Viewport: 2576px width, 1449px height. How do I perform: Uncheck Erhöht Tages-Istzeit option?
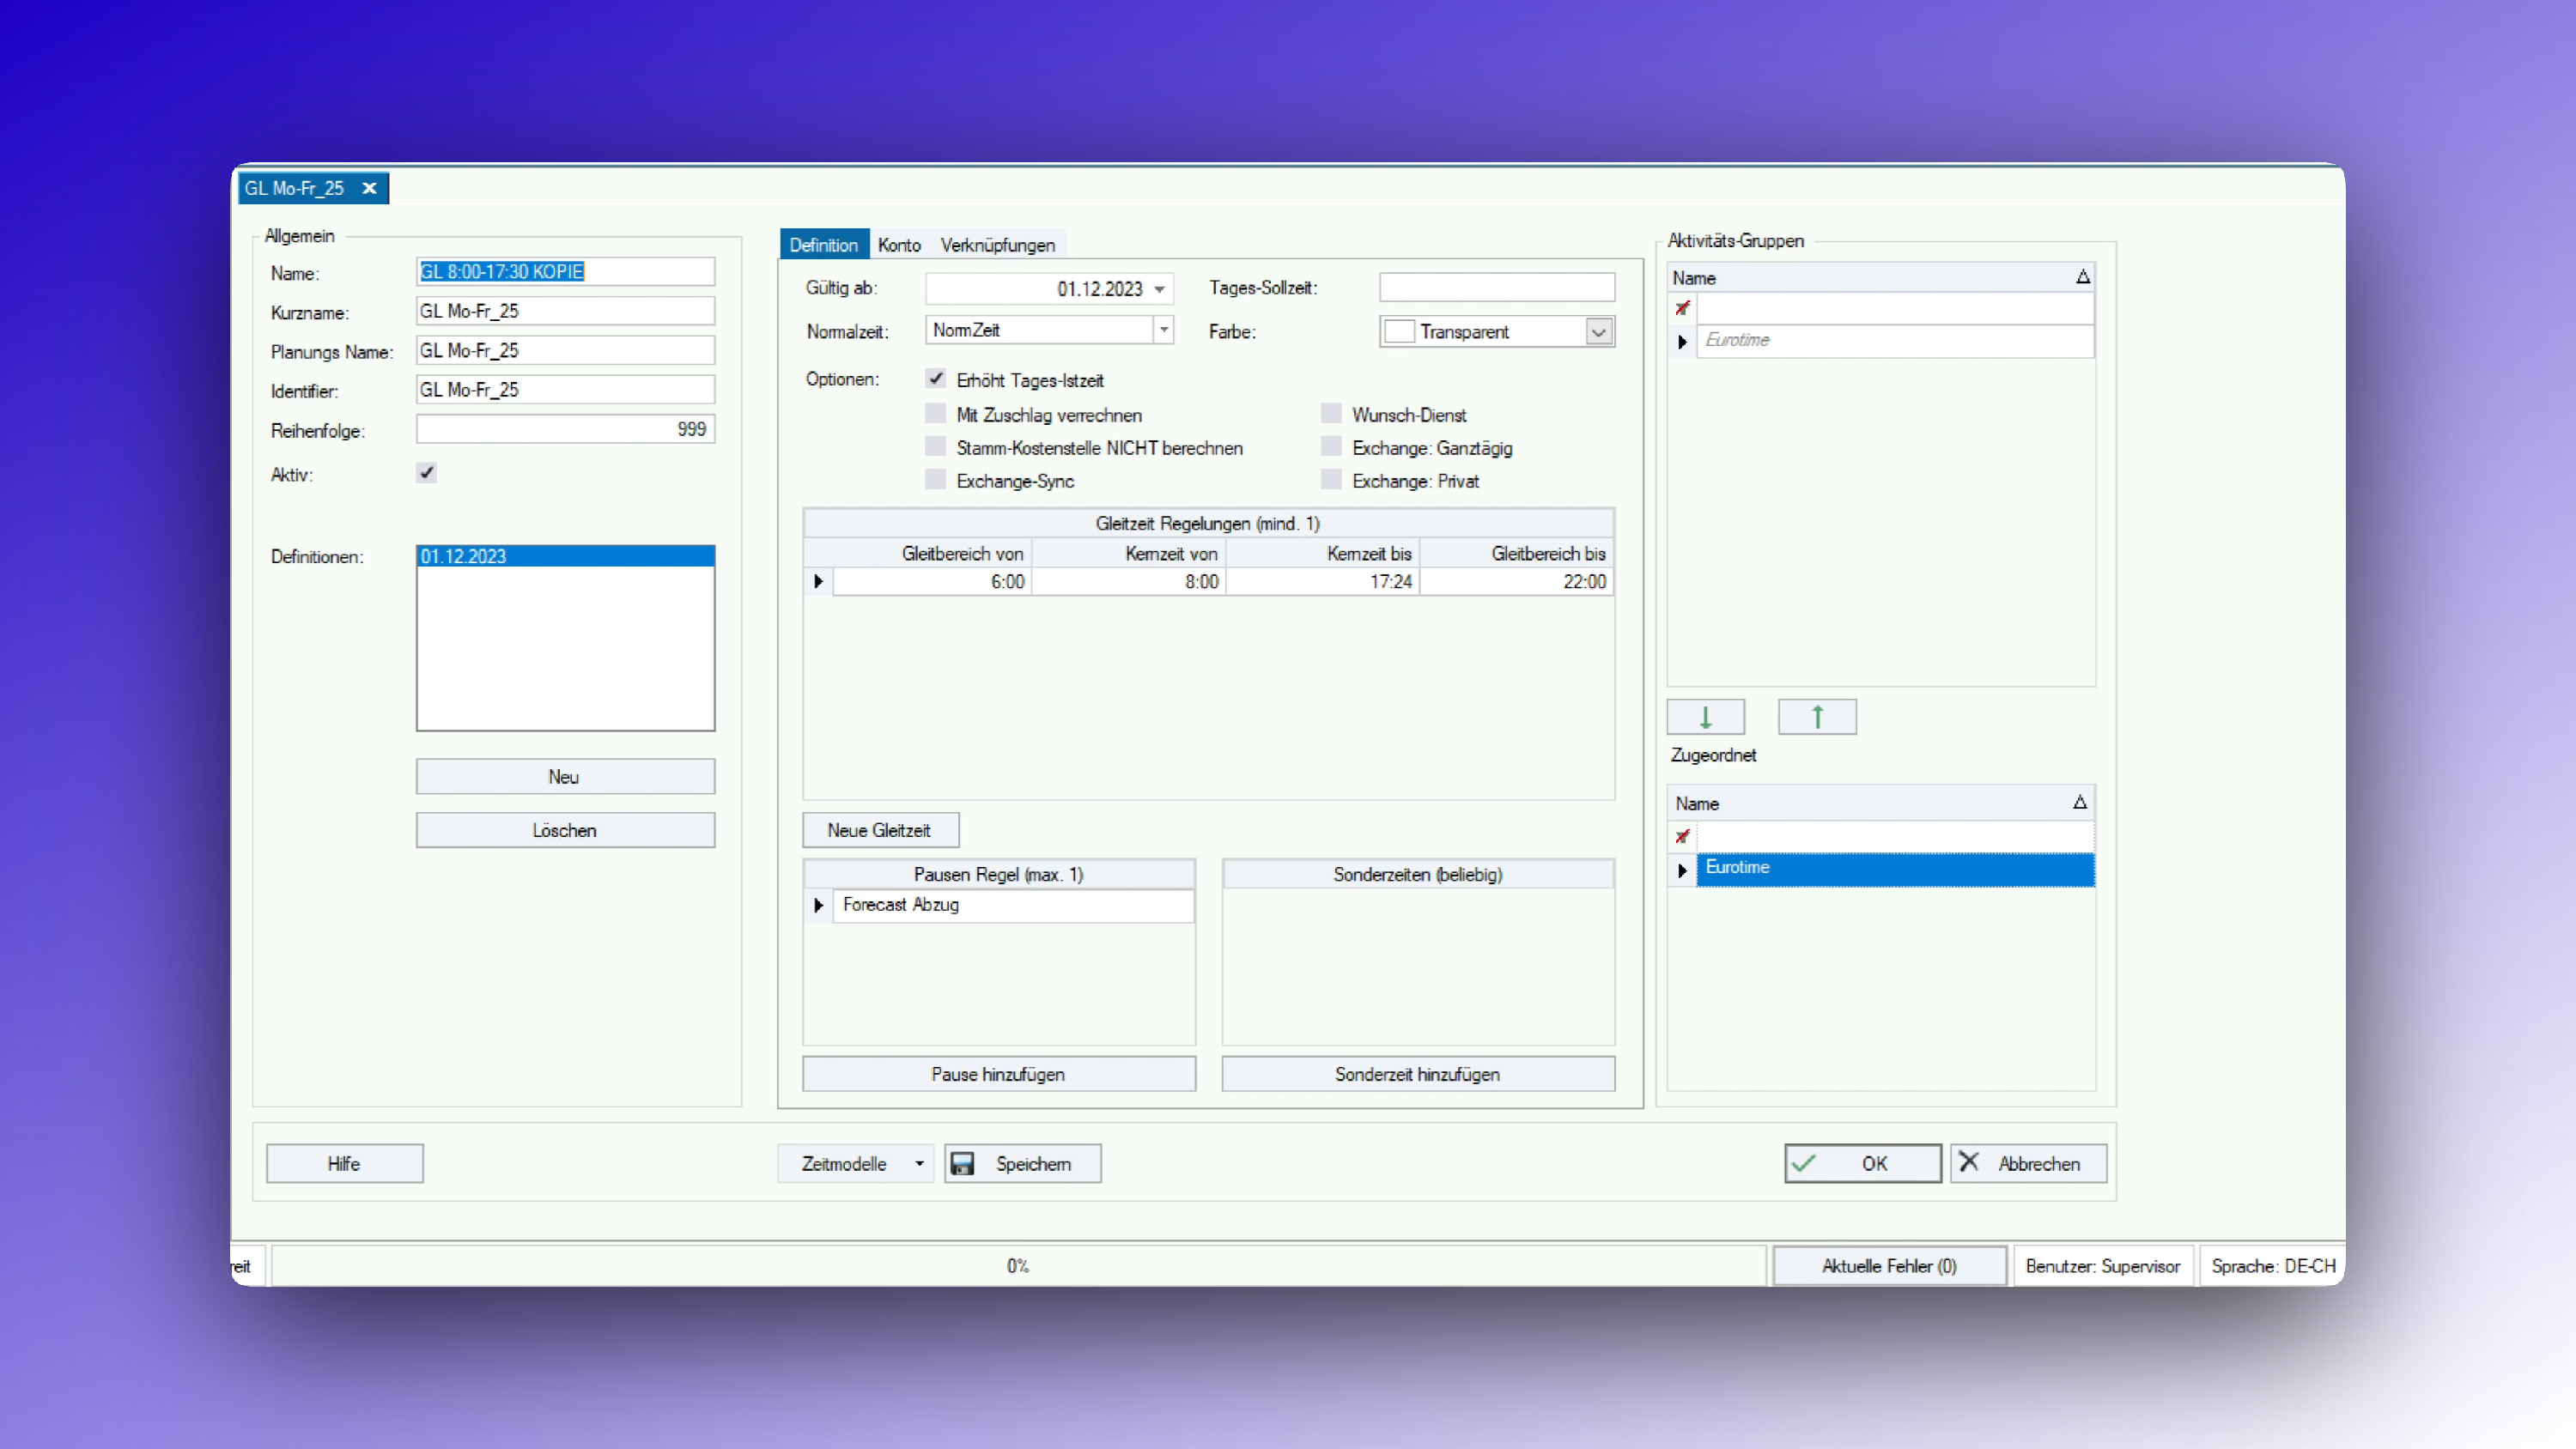936,379
